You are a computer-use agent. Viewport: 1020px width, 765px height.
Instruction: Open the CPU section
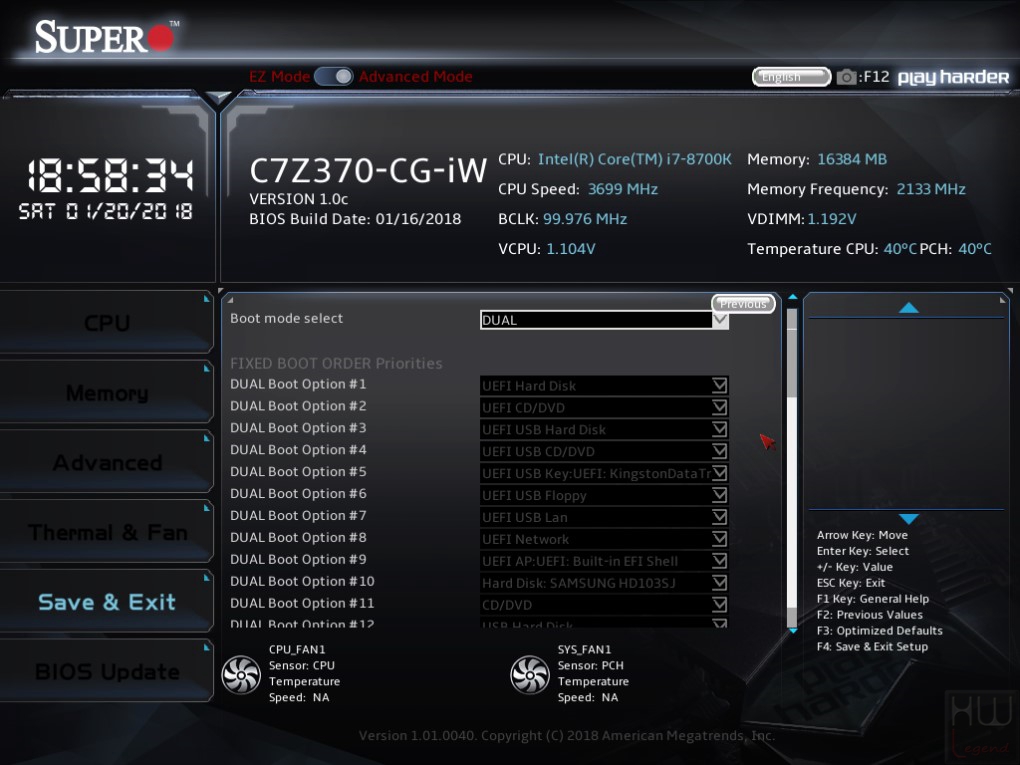pyautogui.click(x=107, y=323)
